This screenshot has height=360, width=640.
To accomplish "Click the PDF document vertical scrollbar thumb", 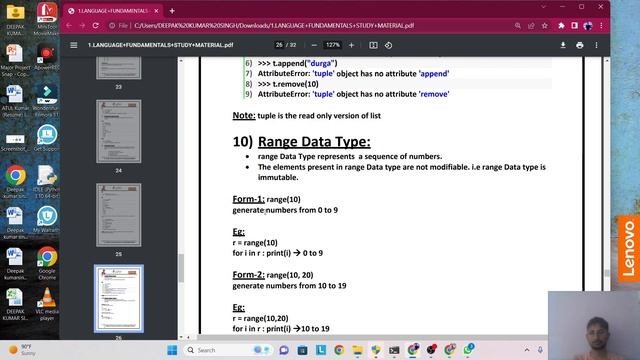I will [607, 273].
